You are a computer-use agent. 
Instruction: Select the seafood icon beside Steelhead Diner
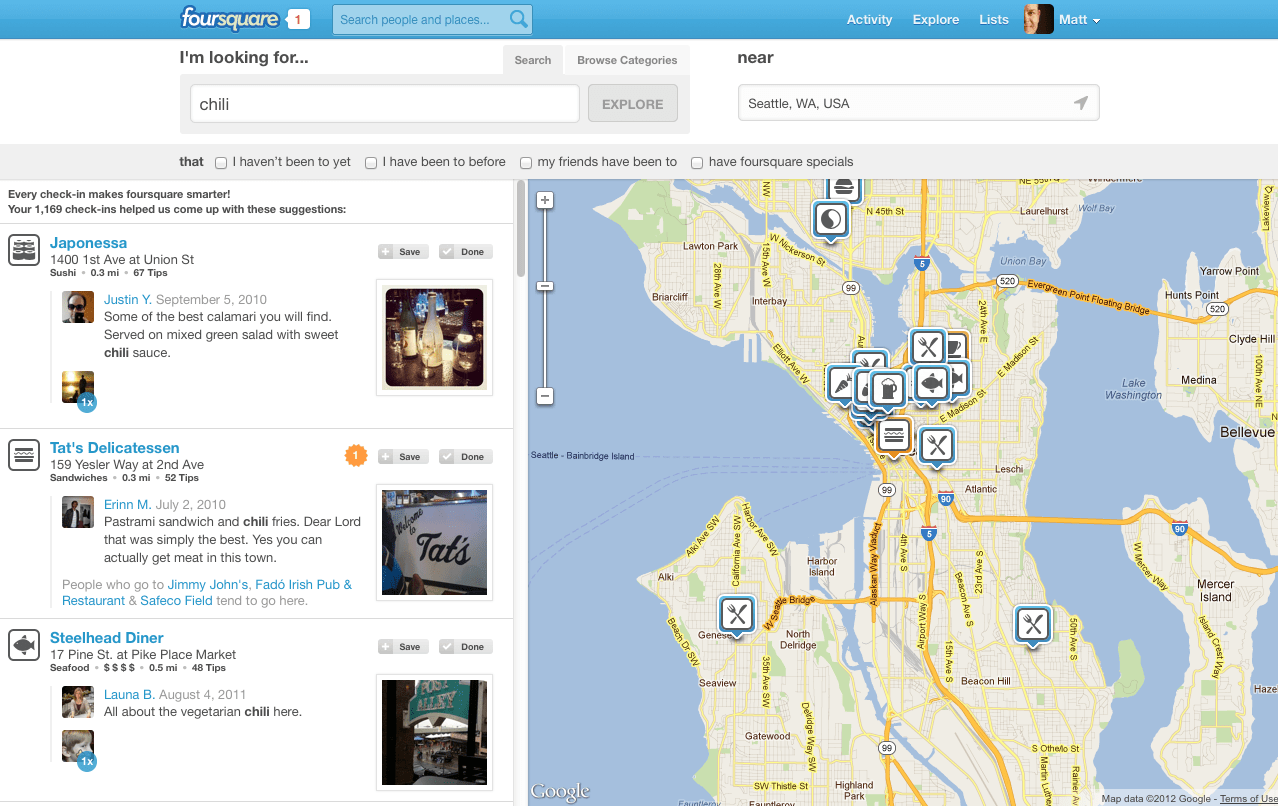(23, 644)
